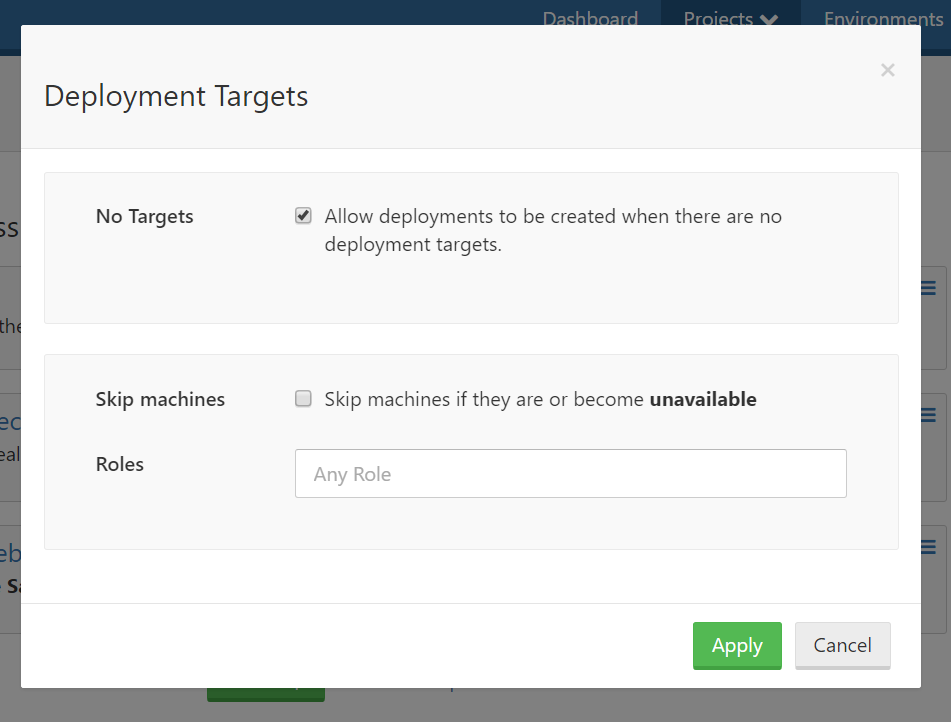Open the bottom card's hamburger menu

point(928,547)
